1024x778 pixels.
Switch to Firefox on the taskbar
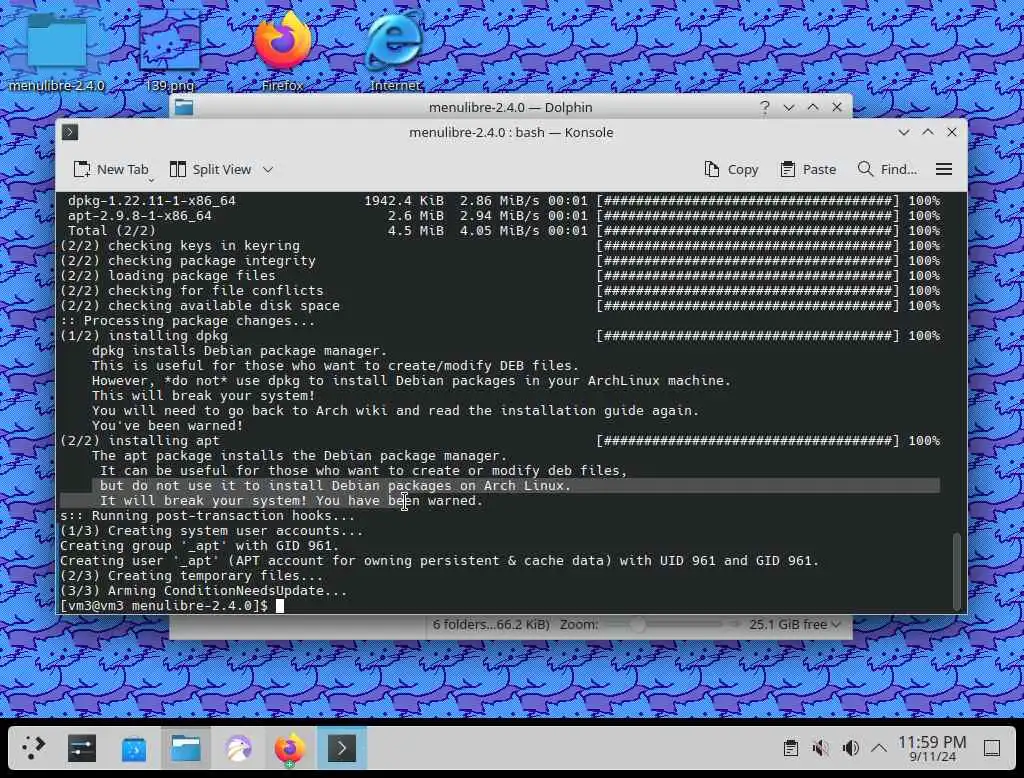(x=290, y=748)
